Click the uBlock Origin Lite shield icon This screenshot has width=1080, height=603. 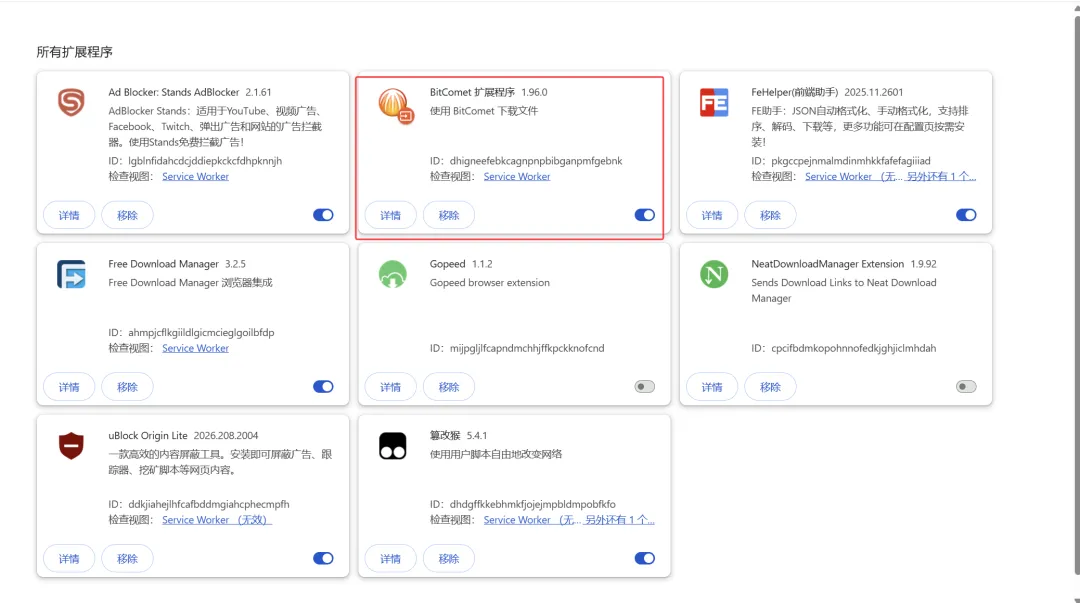pos(71,446)
